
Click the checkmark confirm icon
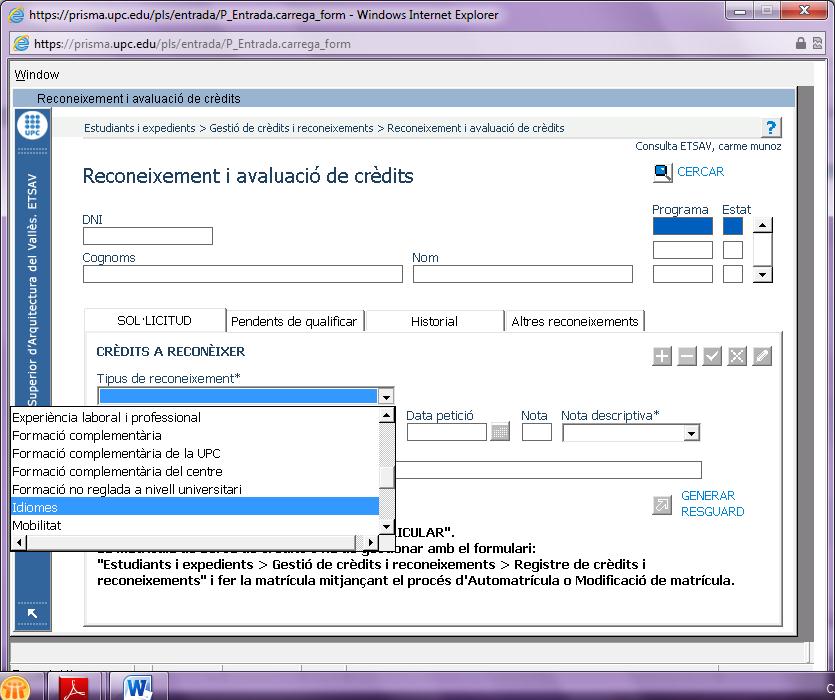tap(712, 356)
